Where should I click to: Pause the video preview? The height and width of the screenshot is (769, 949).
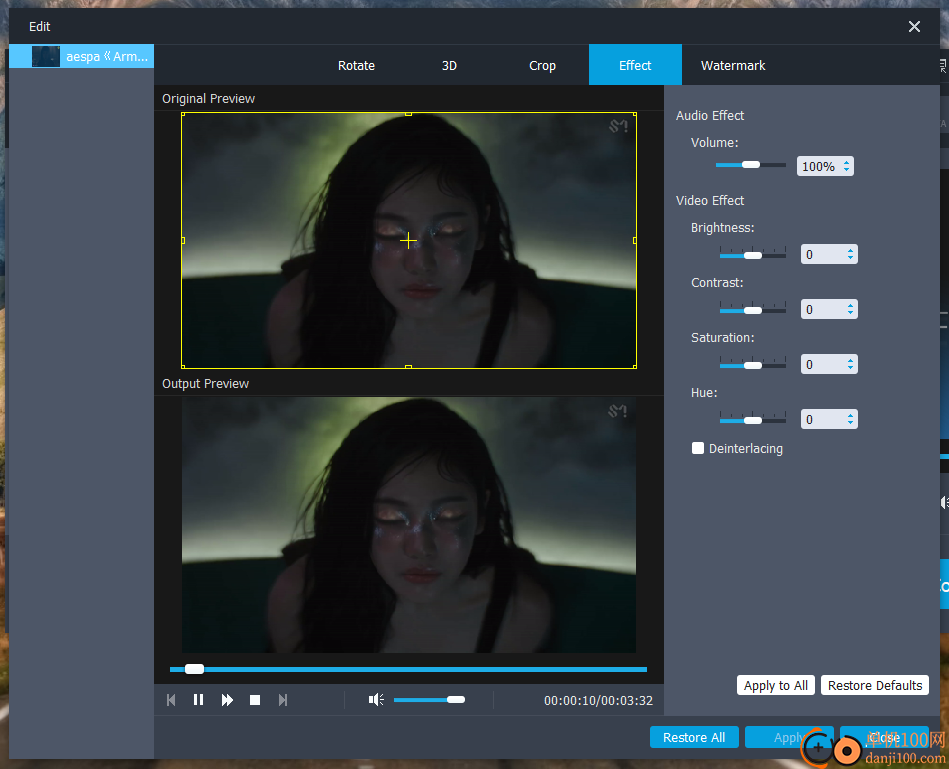coord(199,700)
